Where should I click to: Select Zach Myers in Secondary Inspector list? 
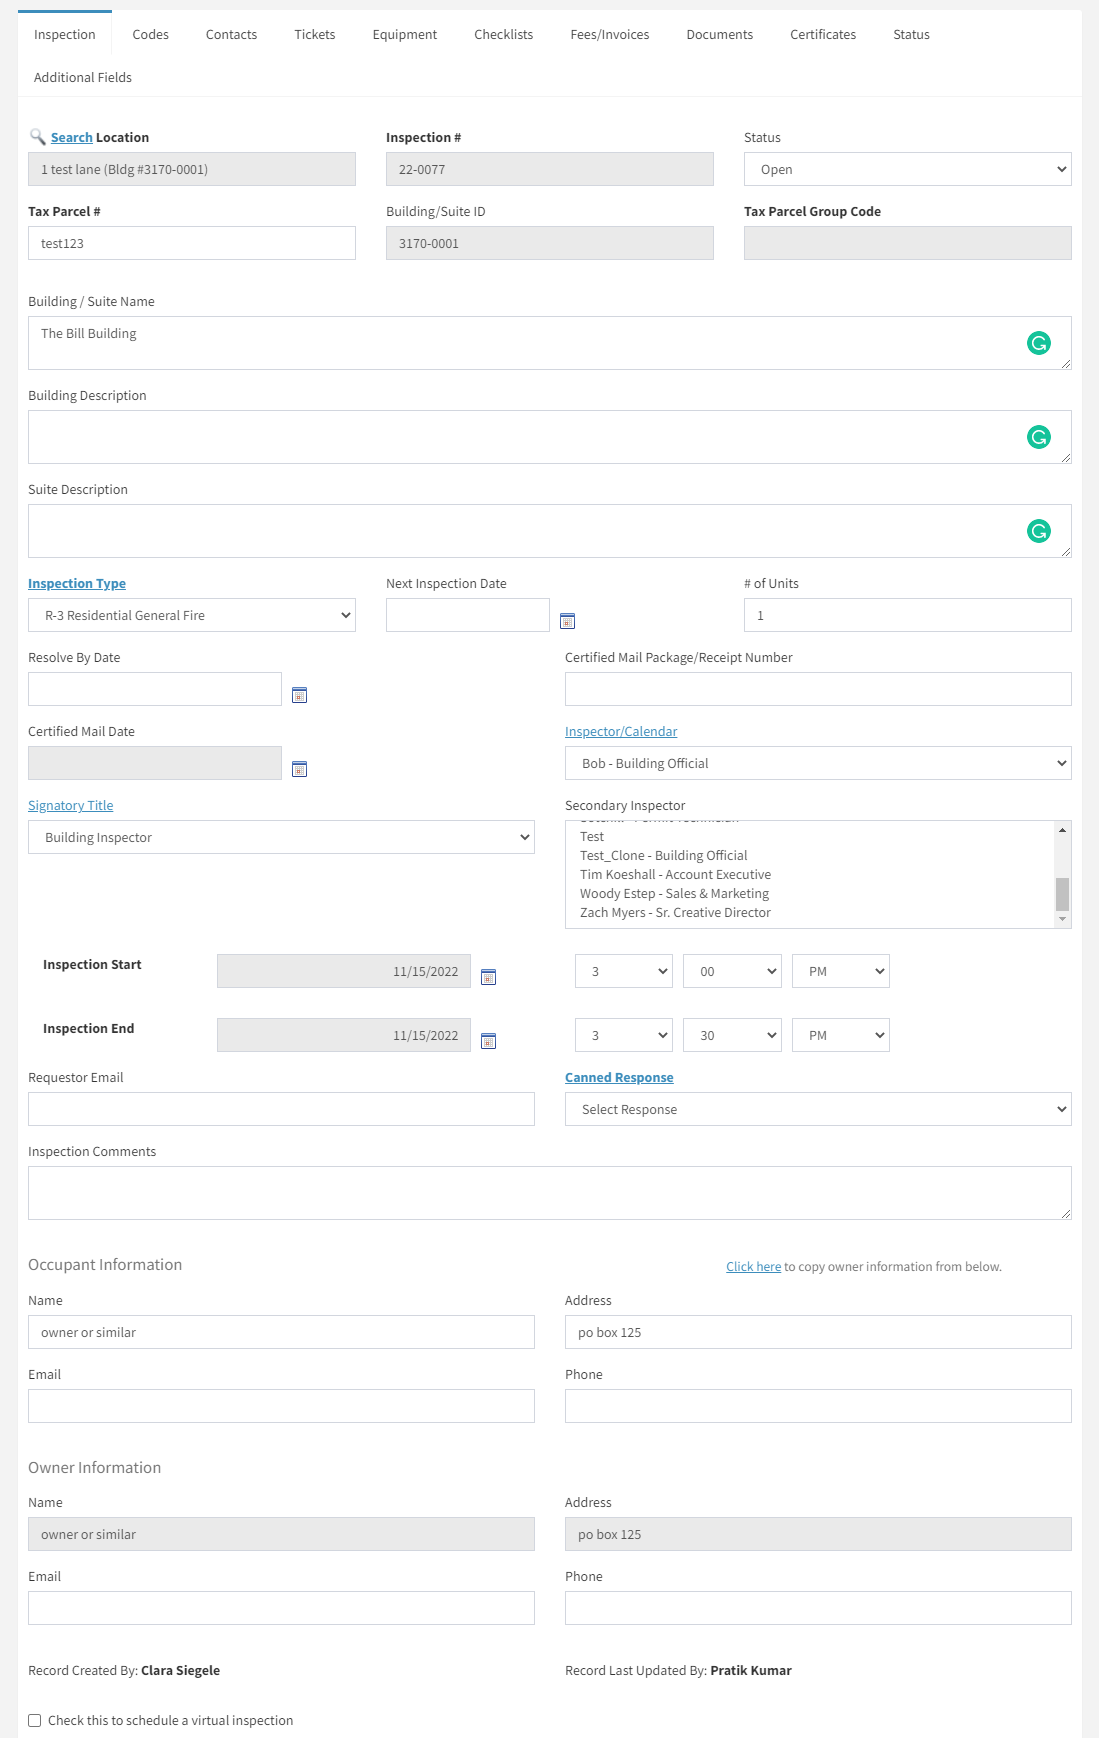(x=675, y=912)
